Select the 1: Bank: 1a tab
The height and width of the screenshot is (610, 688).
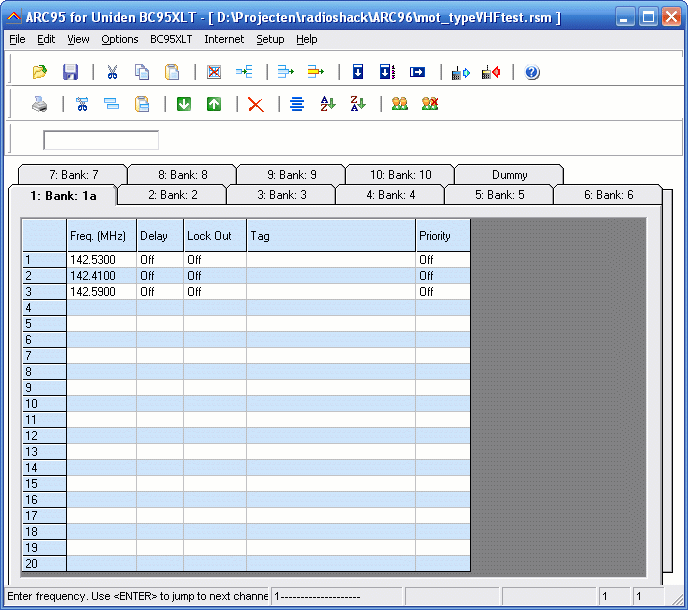pos(63,196)
